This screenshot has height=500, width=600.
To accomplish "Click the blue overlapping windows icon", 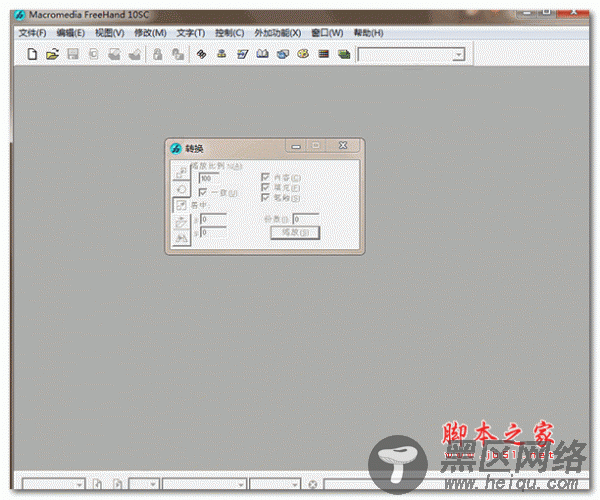I will click(x=283, y=54).
